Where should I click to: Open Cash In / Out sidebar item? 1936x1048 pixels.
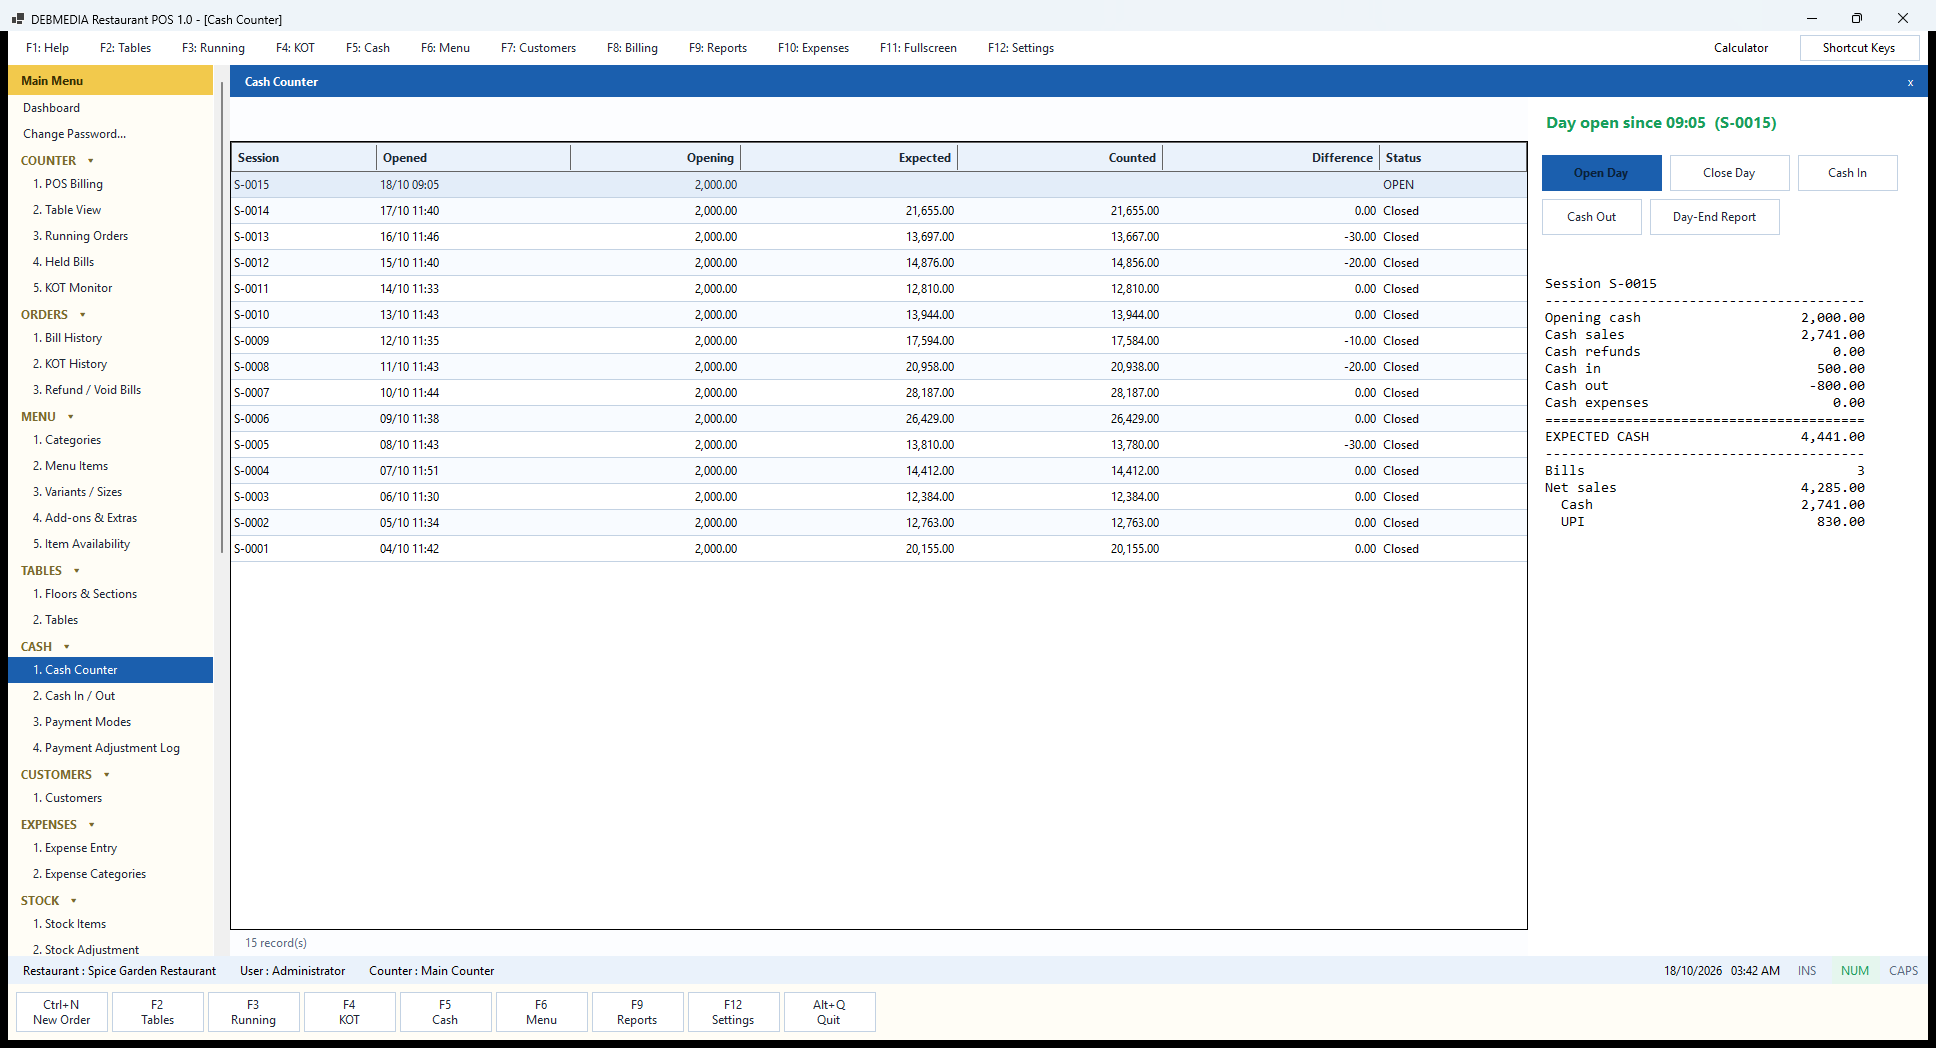tap(110, 696)
